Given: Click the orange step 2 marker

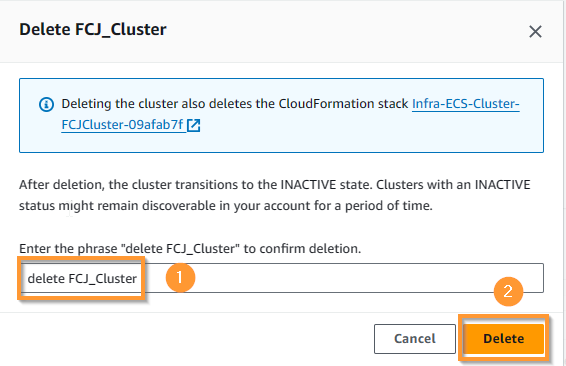Looking at the screenshot, I should (508, 291).
